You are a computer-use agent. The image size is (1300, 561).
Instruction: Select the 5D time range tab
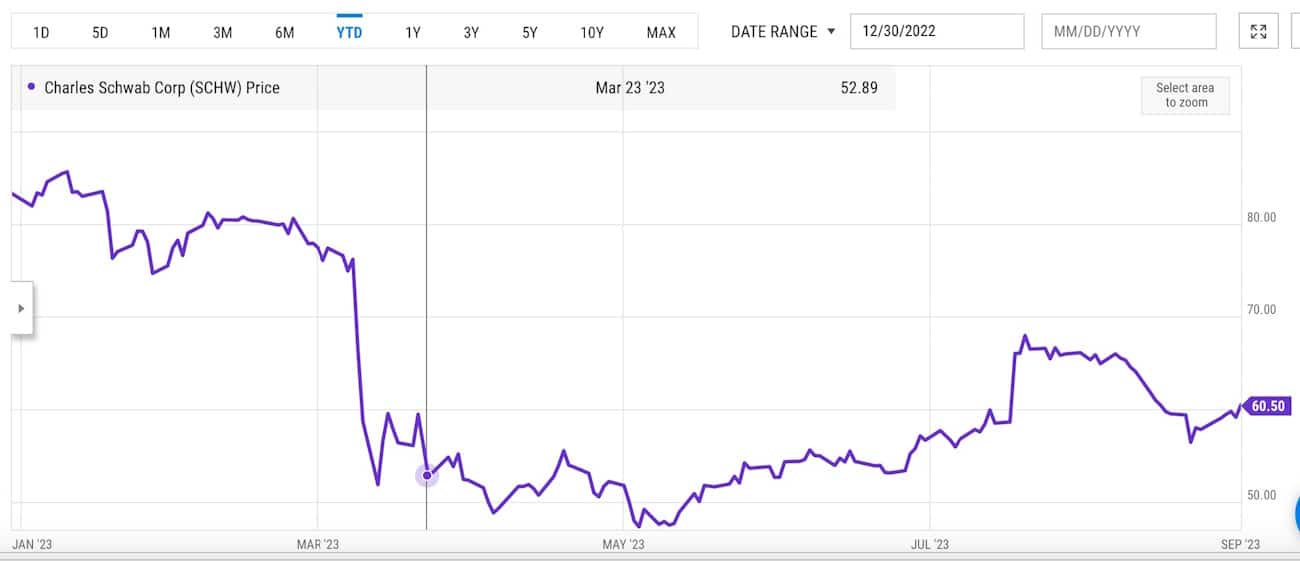click(x=100, y=32)
